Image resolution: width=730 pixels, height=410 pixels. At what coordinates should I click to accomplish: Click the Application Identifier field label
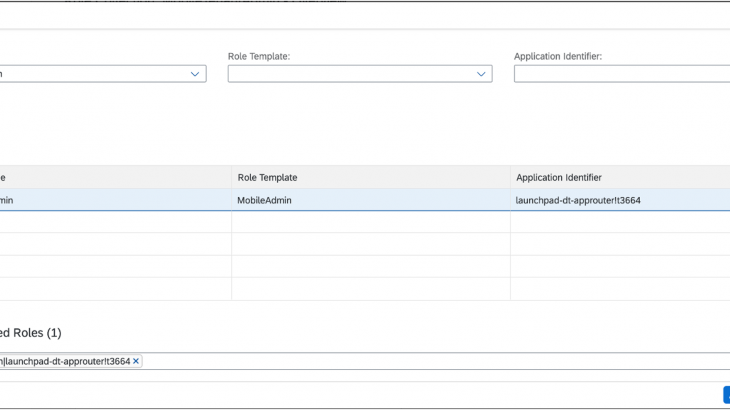coord(558,56)
